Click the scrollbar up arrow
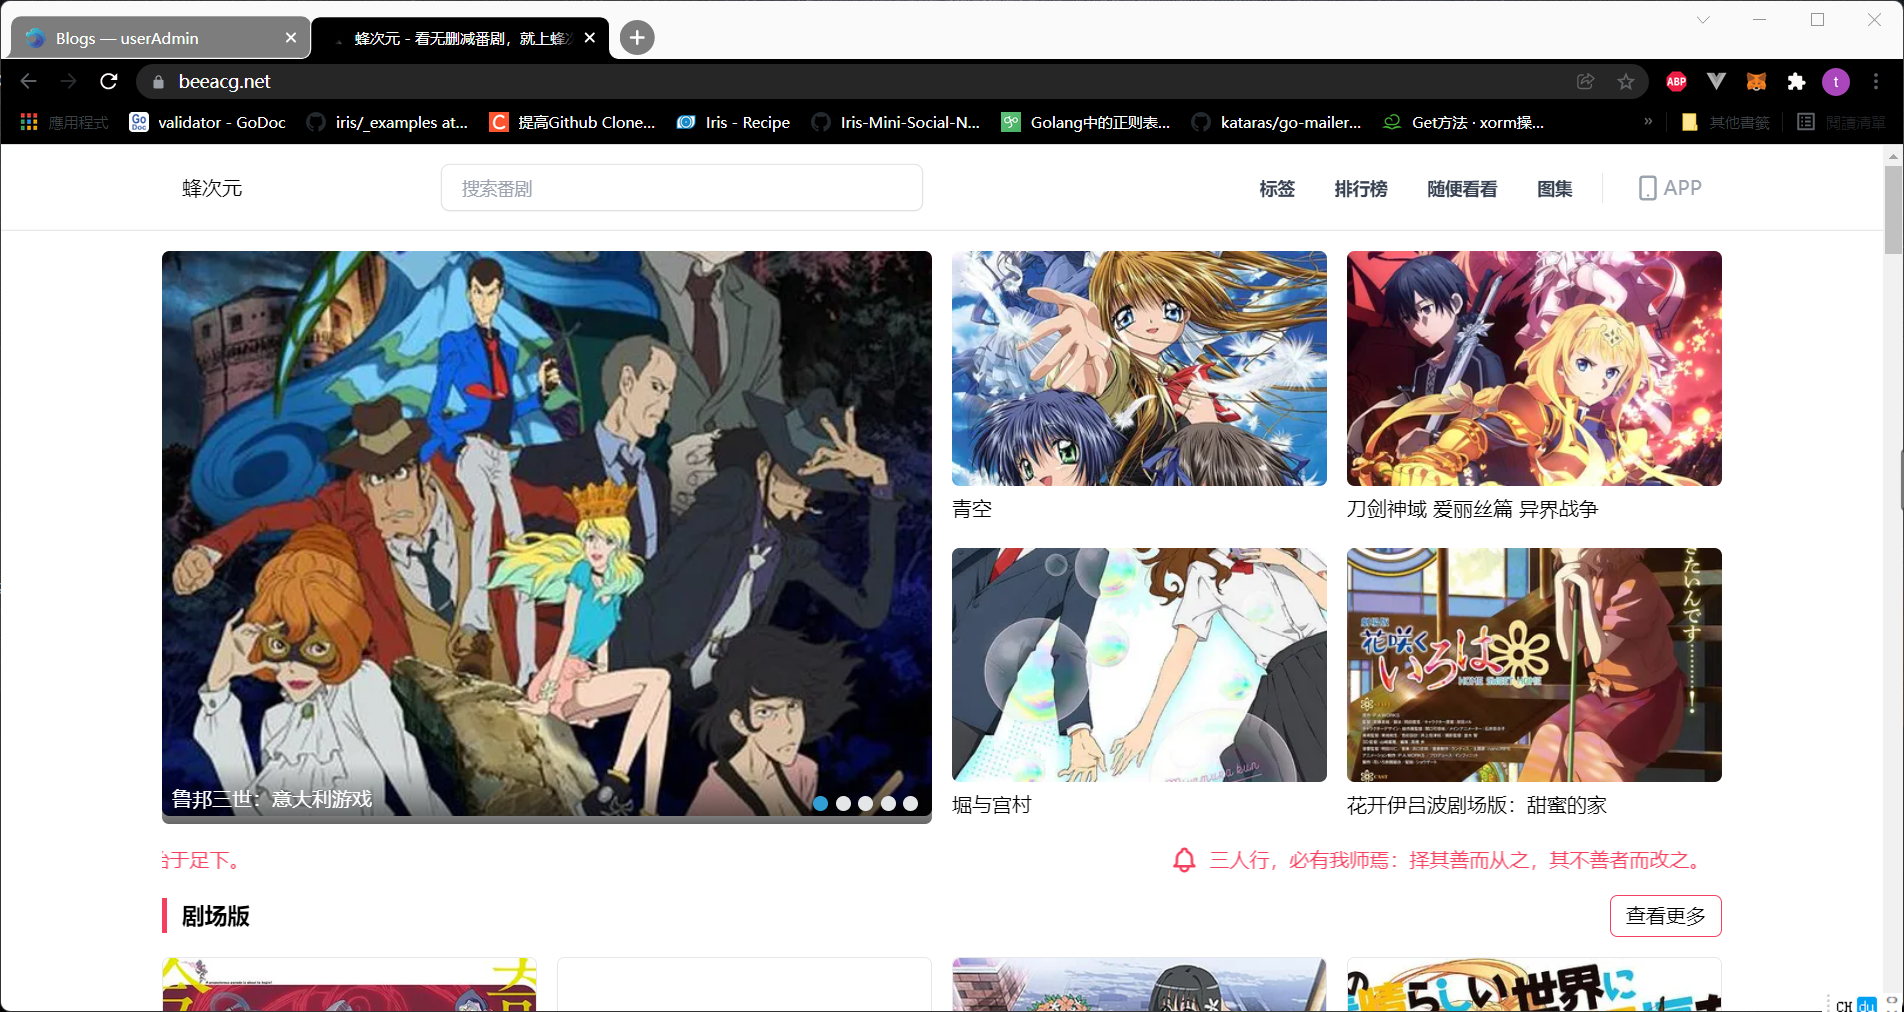1904x1012 pixels. coord(1893,156)
